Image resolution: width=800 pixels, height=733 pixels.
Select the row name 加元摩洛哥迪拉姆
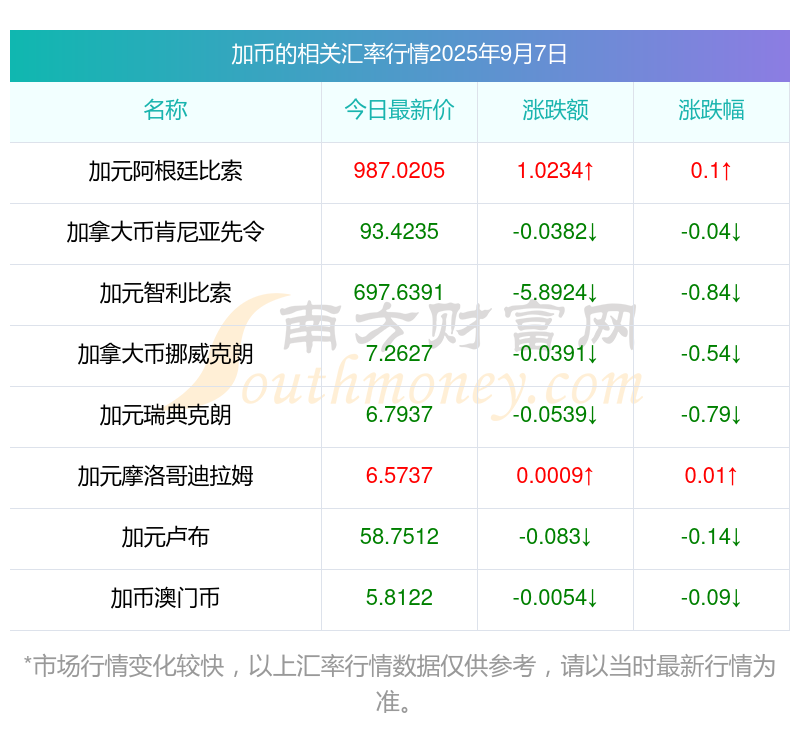[165, 476]
